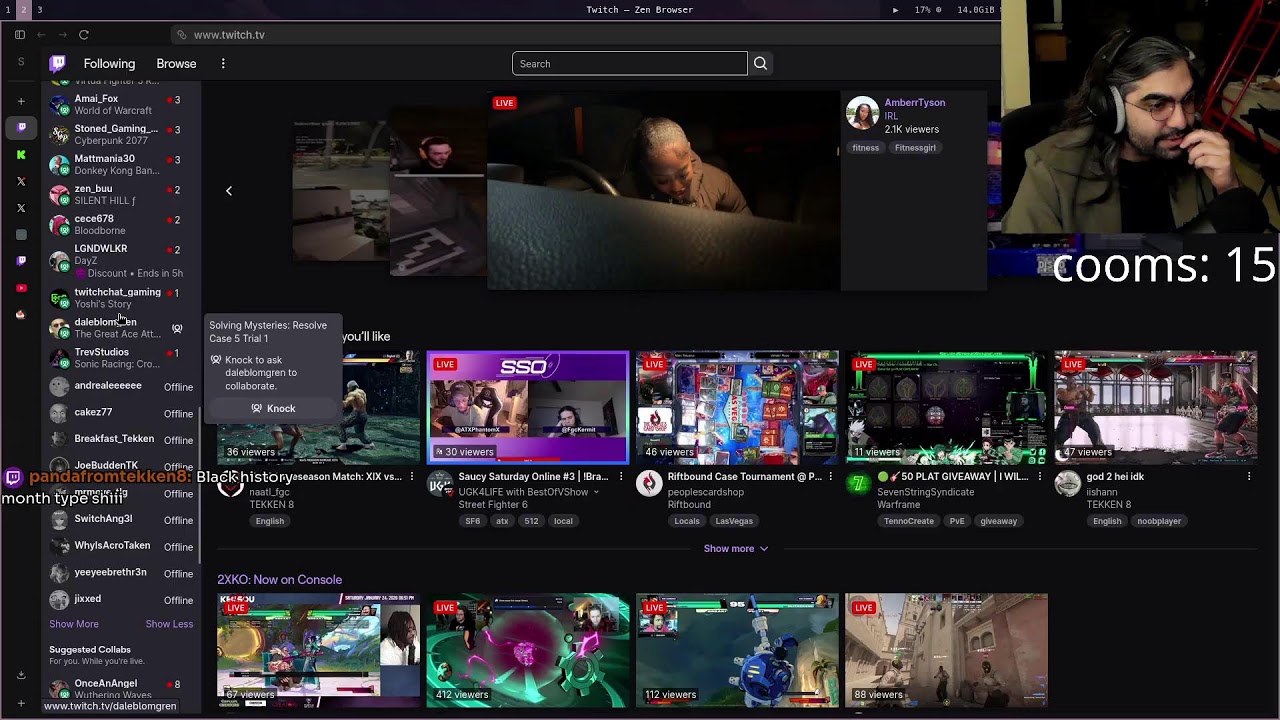This screenshot has height=720, width=1280.
Task: Open the first X tab in the sidebar
Action: click(21, 181)
